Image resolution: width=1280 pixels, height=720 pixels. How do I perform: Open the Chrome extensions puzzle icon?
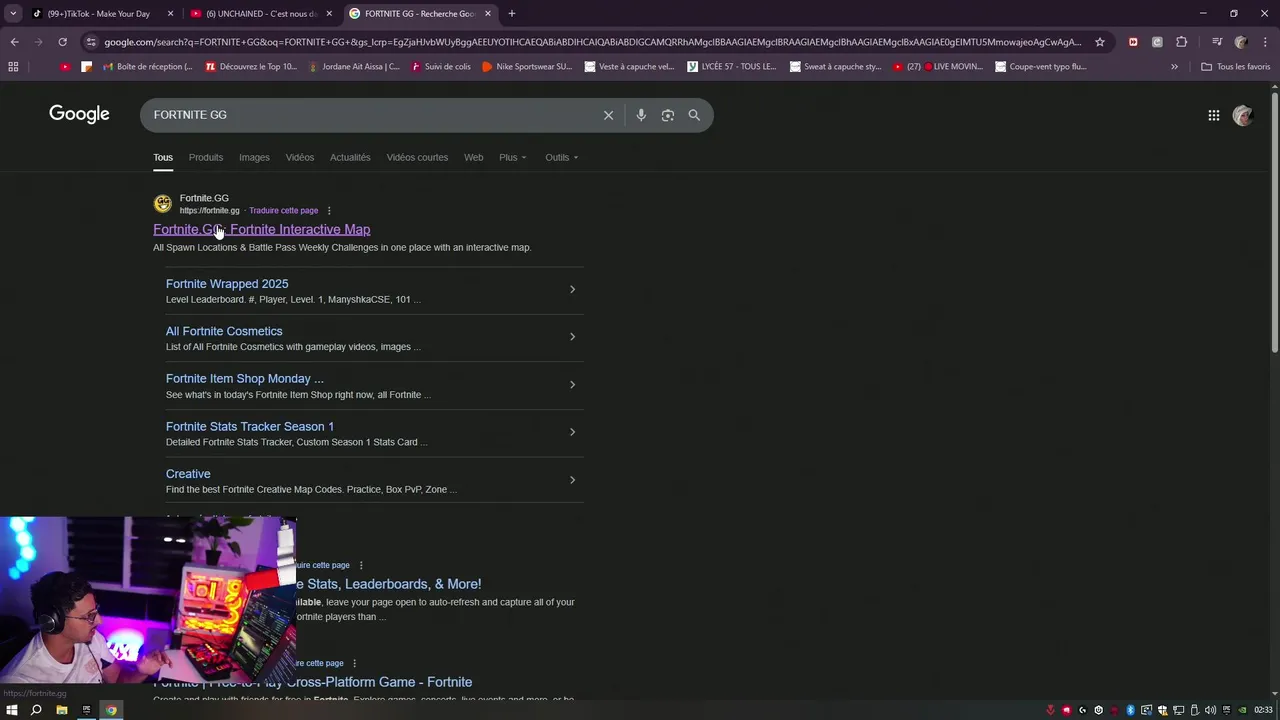1182,42
